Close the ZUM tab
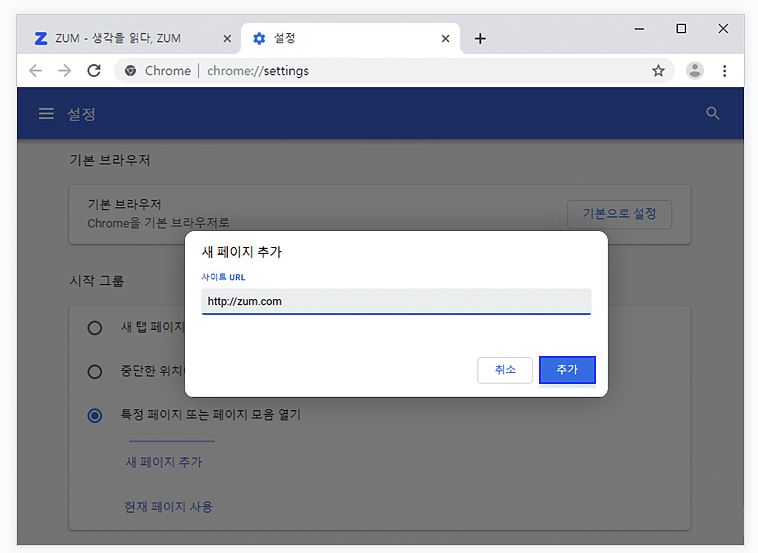 pos(227,39)
